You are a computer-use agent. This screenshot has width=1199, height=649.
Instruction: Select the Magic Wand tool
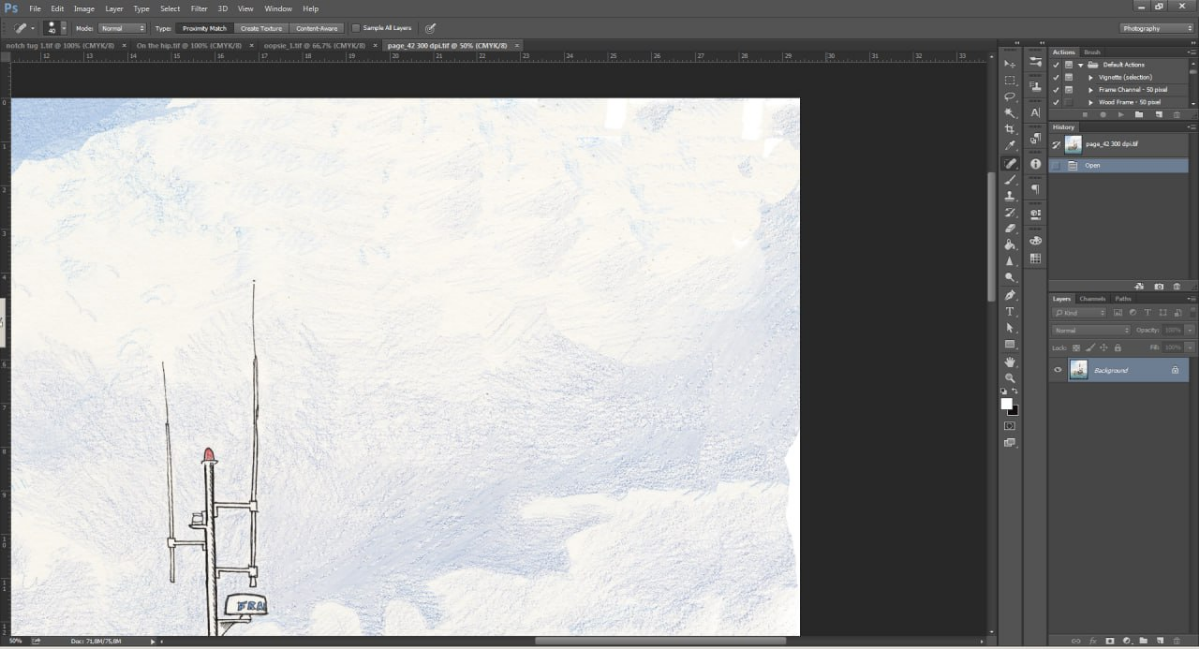1010,113
